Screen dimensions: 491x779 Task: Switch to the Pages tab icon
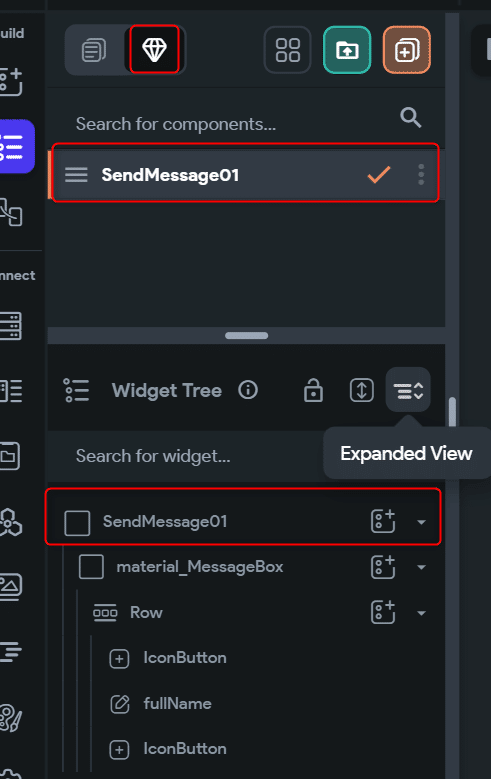point(94,50)
